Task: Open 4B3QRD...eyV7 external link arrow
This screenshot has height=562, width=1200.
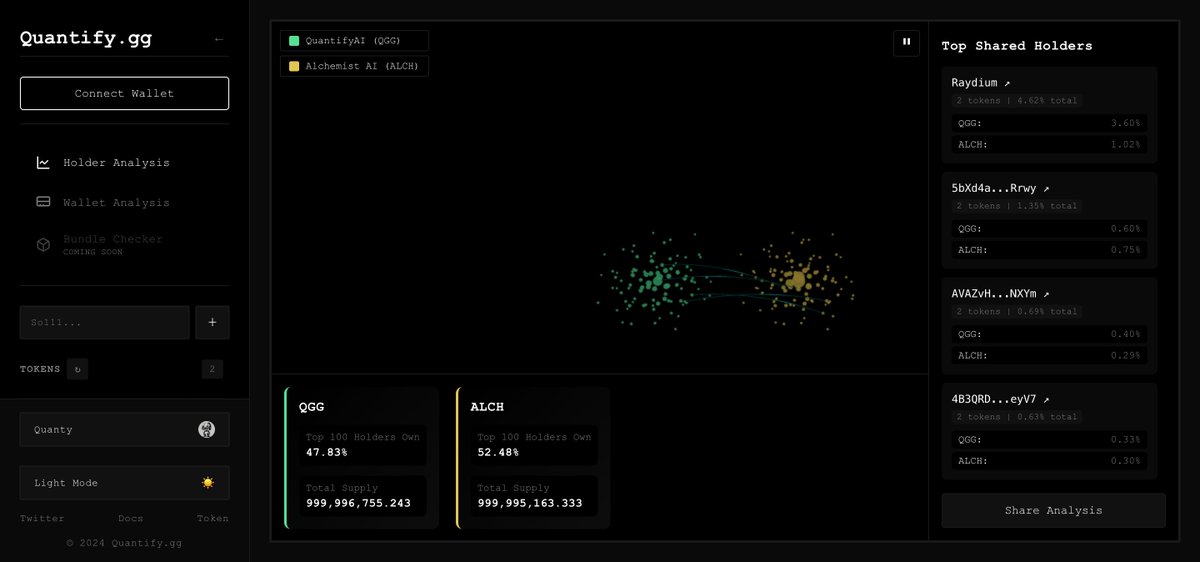Action: pos(1046,399)
